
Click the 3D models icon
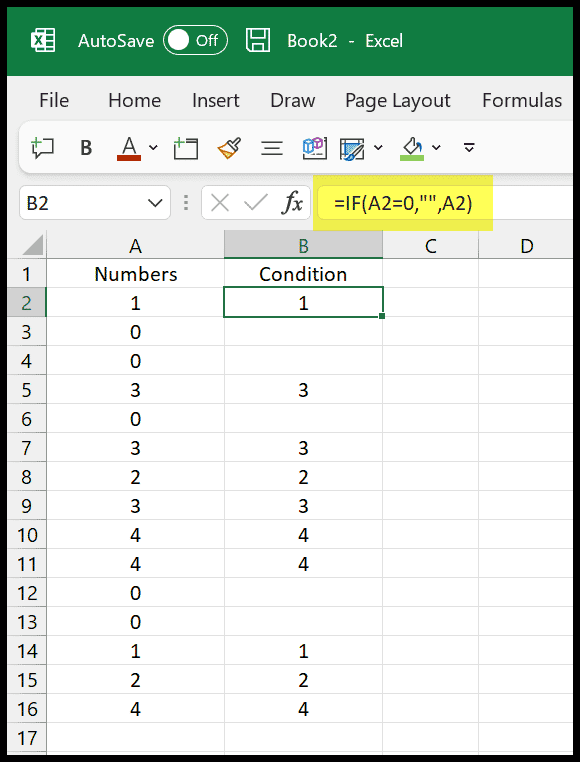(315, 148)
